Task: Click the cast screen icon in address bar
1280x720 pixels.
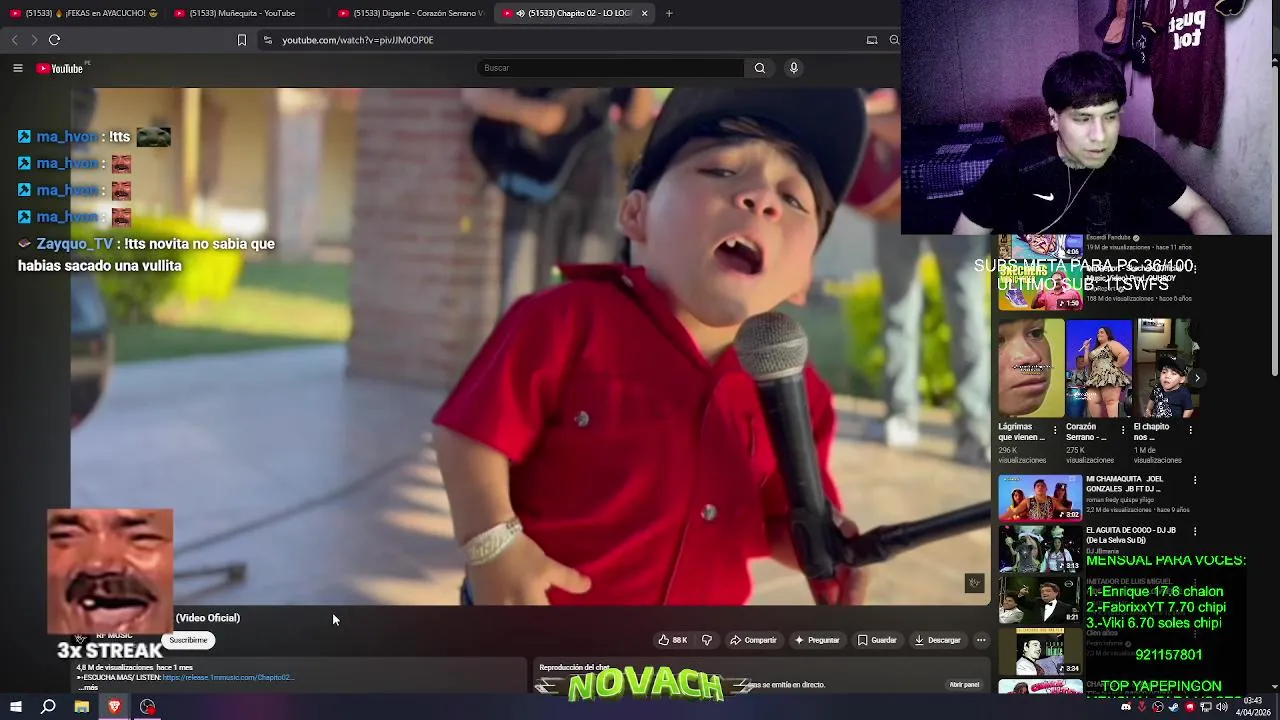Action: [x=872, y=40]
